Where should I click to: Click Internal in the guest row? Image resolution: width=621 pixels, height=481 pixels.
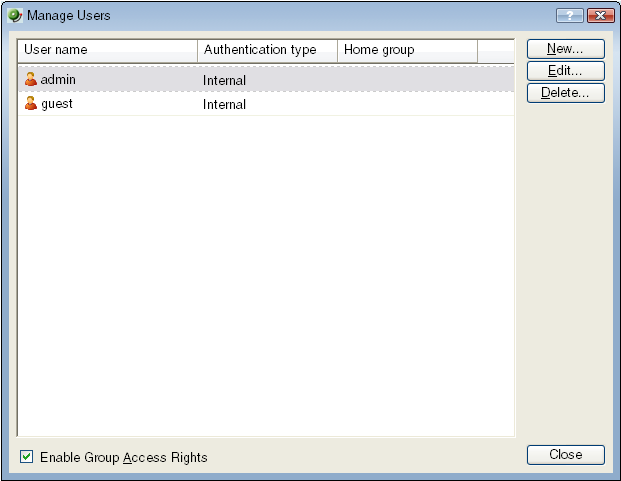click(x=224, y=105)
